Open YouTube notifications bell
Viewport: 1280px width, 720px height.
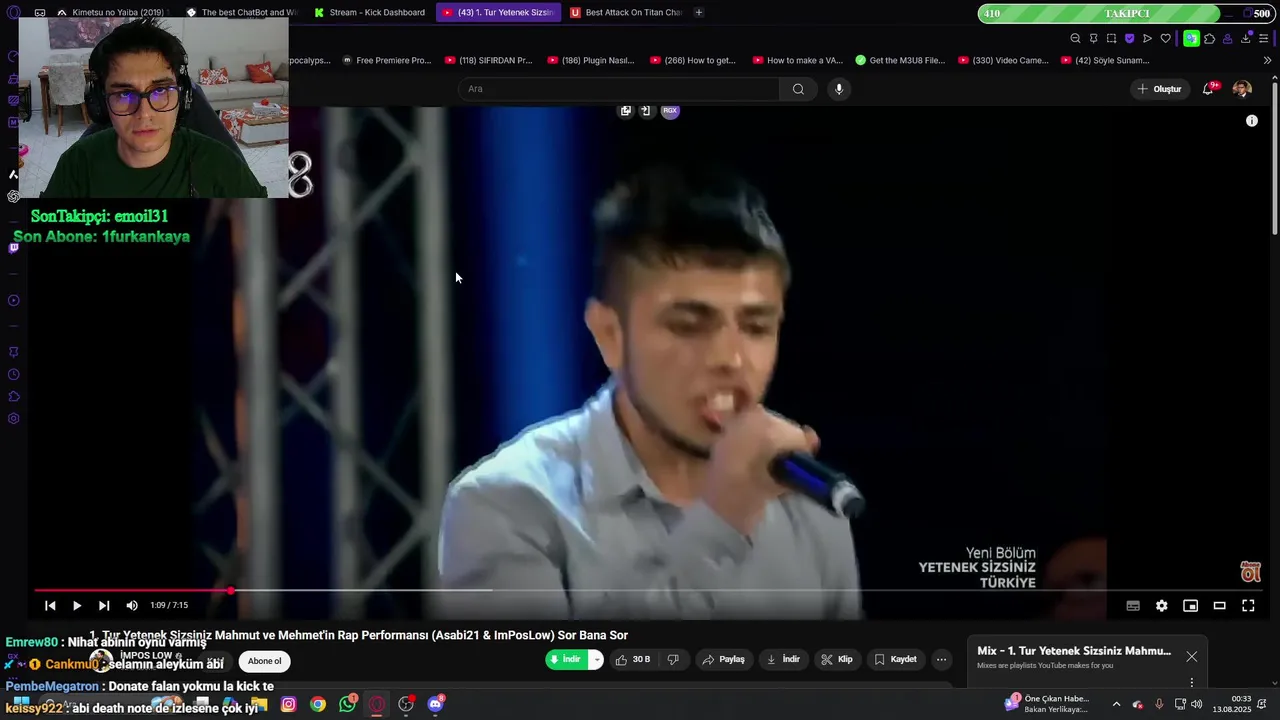[1209, 89]
